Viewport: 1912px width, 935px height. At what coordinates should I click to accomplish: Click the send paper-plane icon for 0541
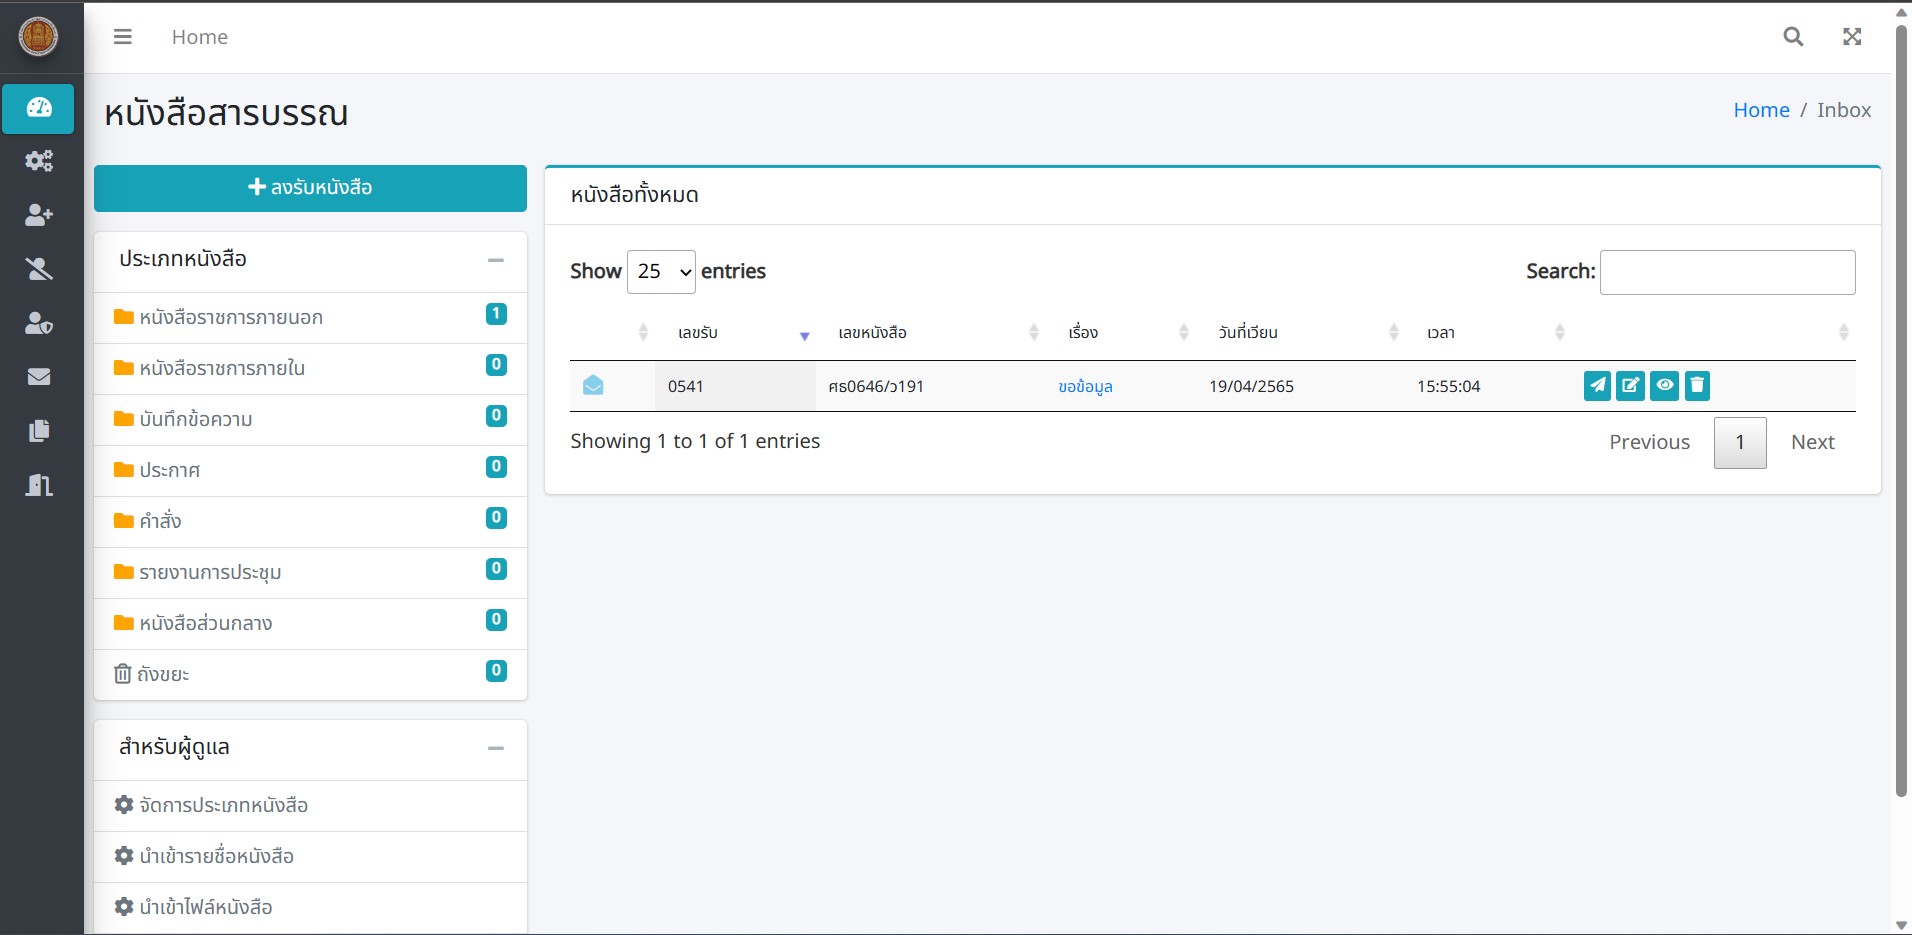click(x=1597, y=385)
